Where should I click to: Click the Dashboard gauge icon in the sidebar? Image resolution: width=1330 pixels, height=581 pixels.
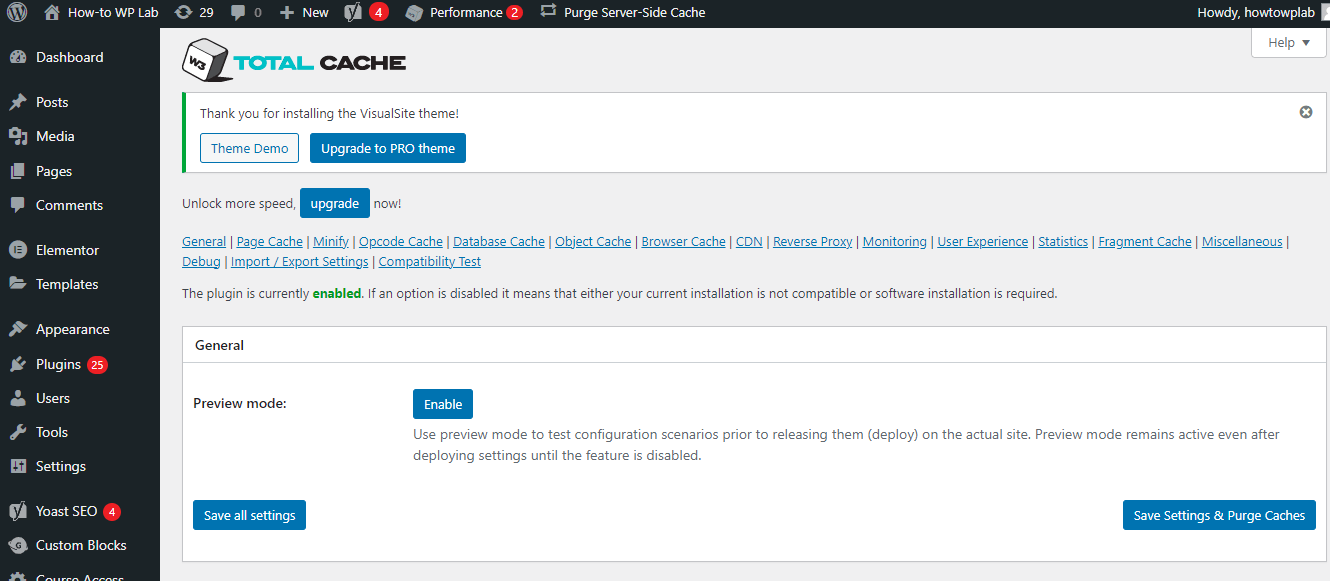click(x=18, y=58)
